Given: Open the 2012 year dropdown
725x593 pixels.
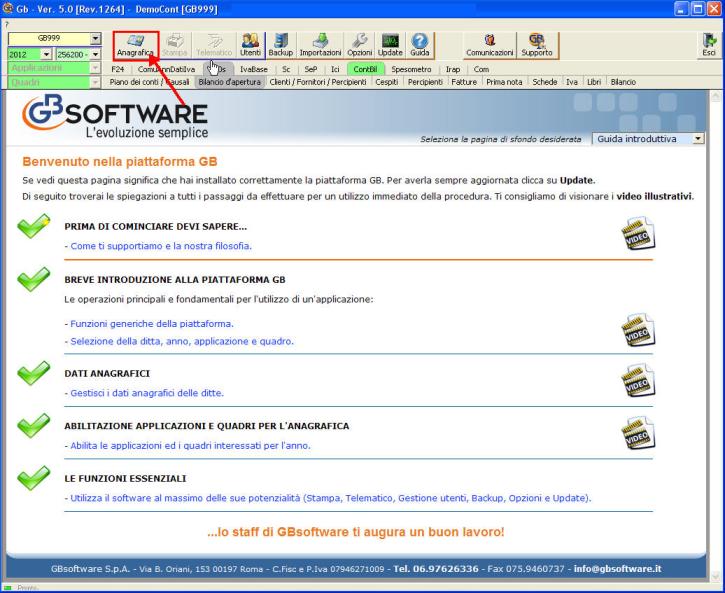Looking at the screenshot, I should (x=46, y=55).
